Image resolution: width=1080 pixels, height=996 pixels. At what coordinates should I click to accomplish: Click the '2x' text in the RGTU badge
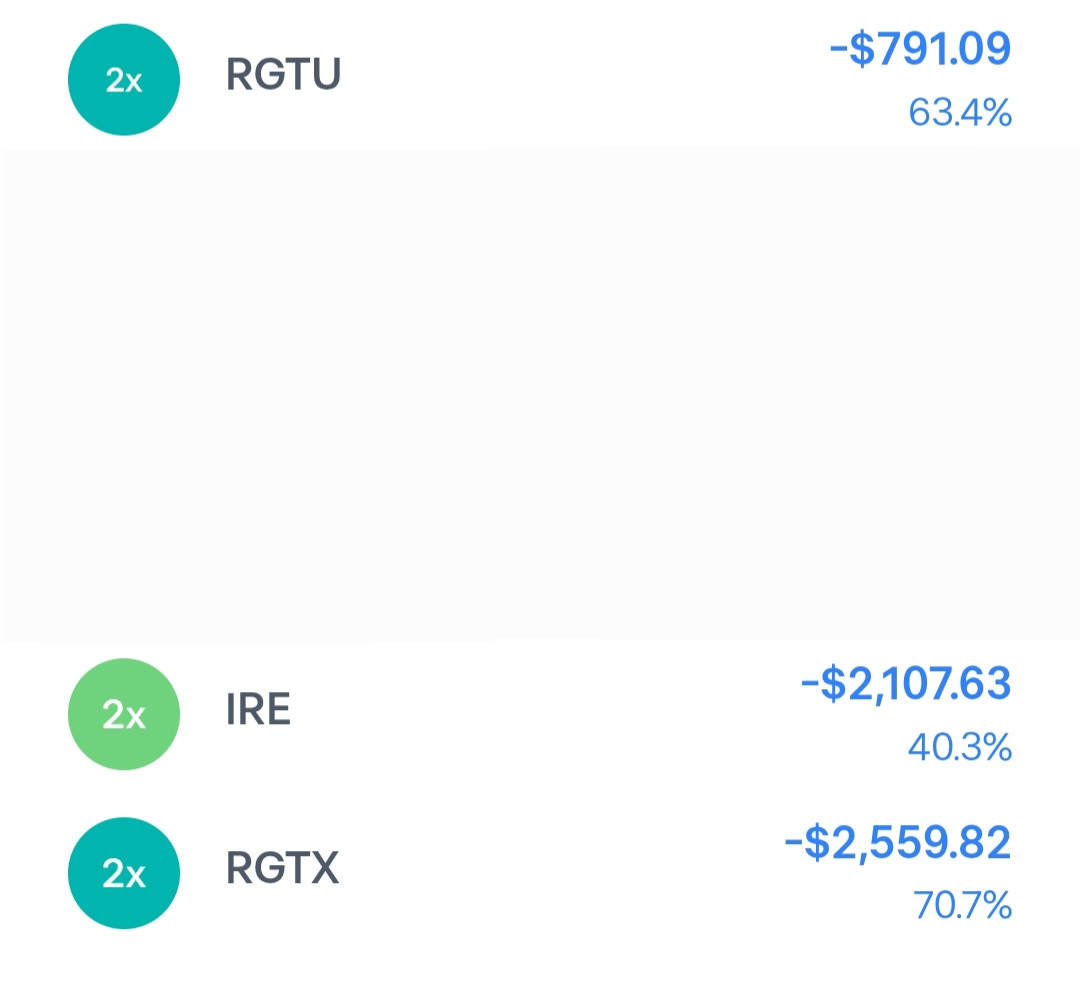pyautogui.click(x=124, y=81)
